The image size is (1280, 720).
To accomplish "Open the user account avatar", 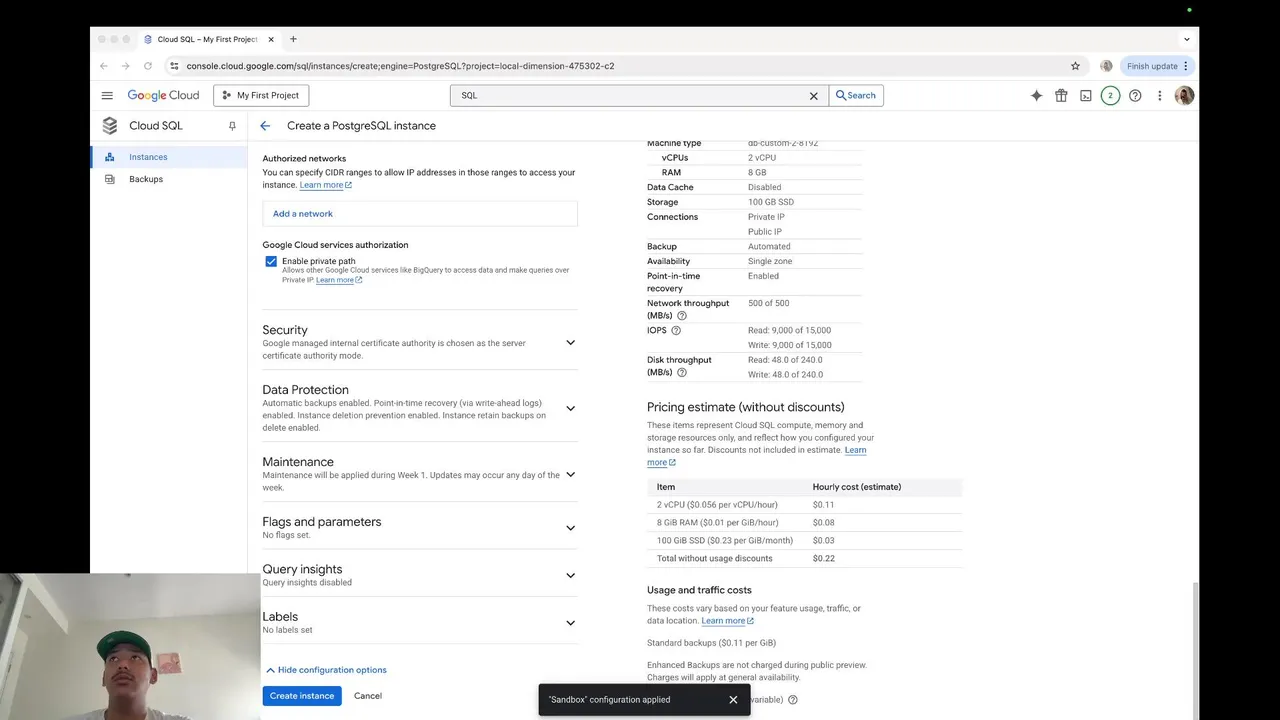I will tap(1184, 96).
